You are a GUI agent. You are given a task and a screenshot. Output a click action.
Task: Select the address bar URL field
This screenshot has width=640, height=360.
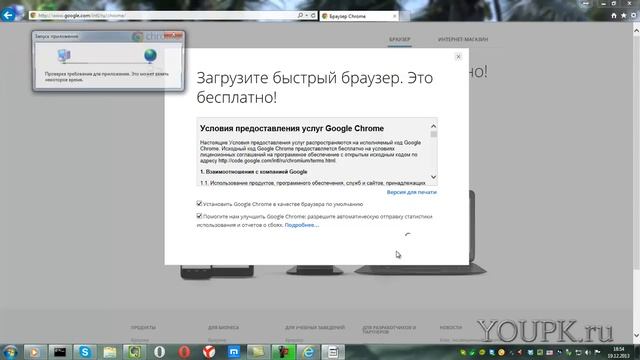(163, 16)
